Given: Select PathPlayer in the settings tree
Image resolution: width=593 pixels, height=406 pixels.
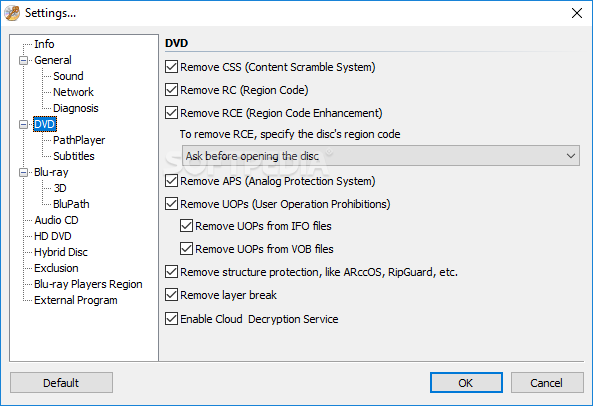Looking at the screenshot, I should pyautogui.click(x=79, y=140).
